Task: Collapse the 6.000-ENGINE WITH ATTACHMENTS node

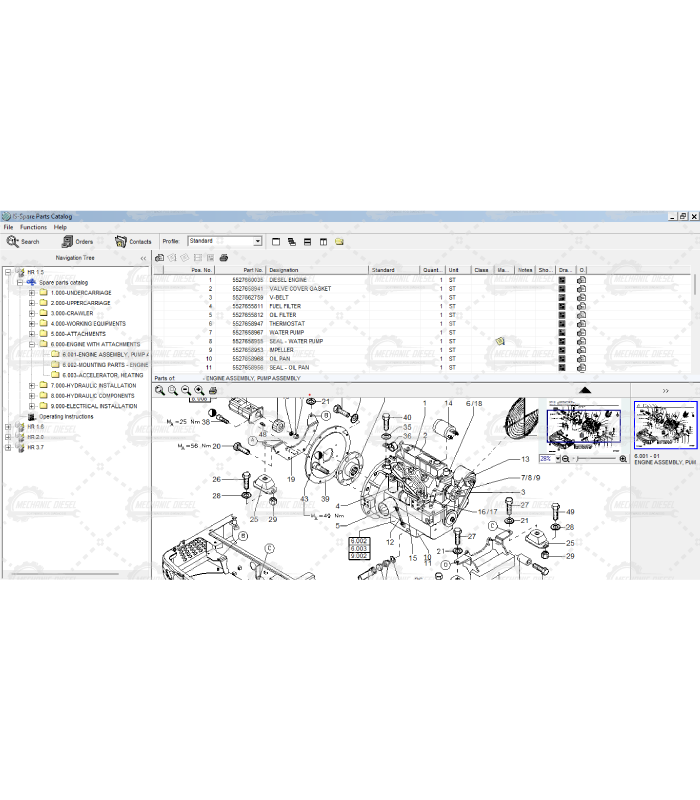Action: (x=32, y=344)
